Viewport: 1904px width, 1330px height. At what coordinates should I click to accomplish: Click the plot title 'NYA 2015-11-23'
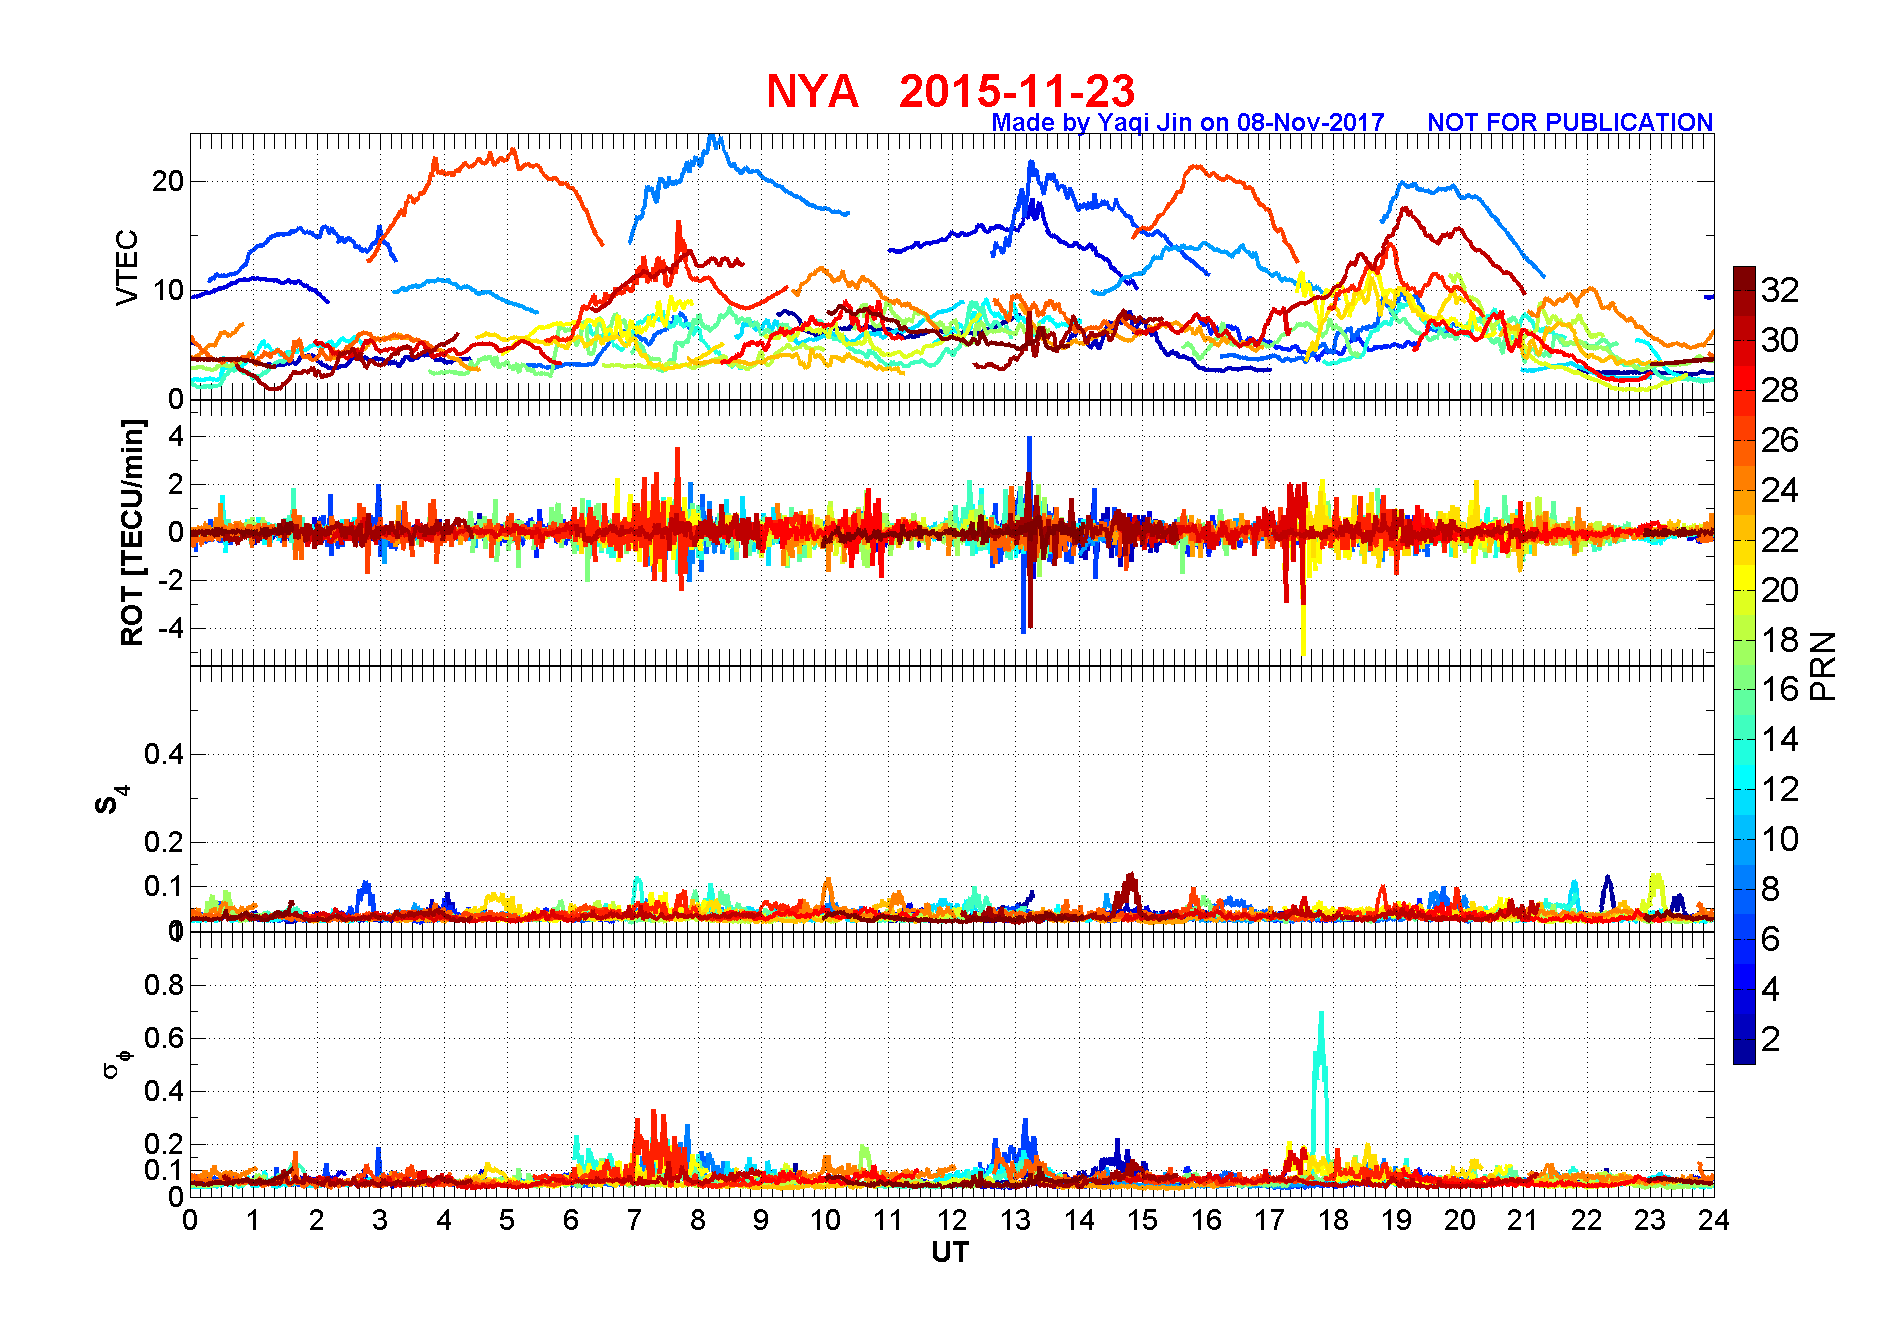[950, 91]
